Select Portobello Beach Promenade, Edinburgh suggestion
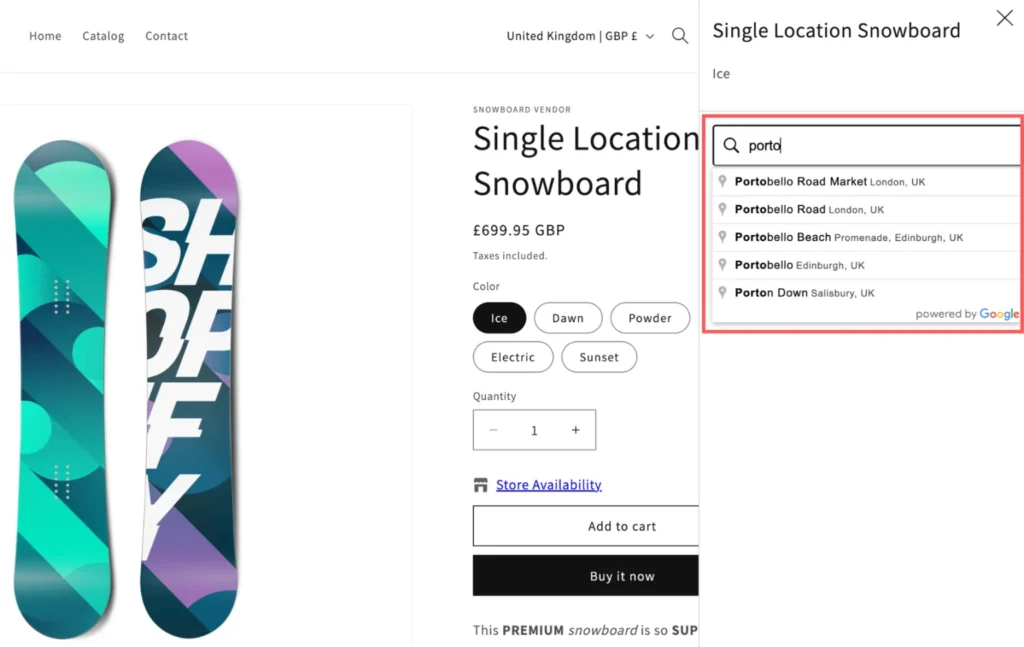Viewport: 1024px width, 647px height. coord(848,238)
